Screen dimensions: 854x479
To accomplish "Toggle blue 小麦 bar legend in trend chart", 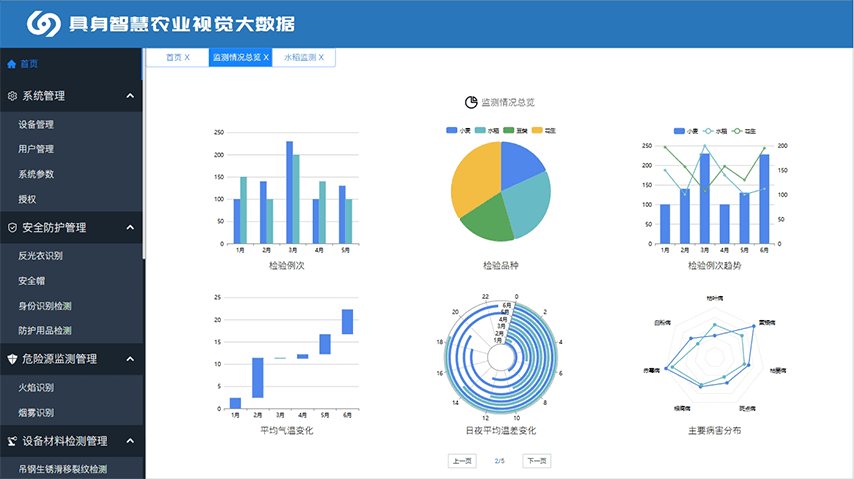I will 686,131.
